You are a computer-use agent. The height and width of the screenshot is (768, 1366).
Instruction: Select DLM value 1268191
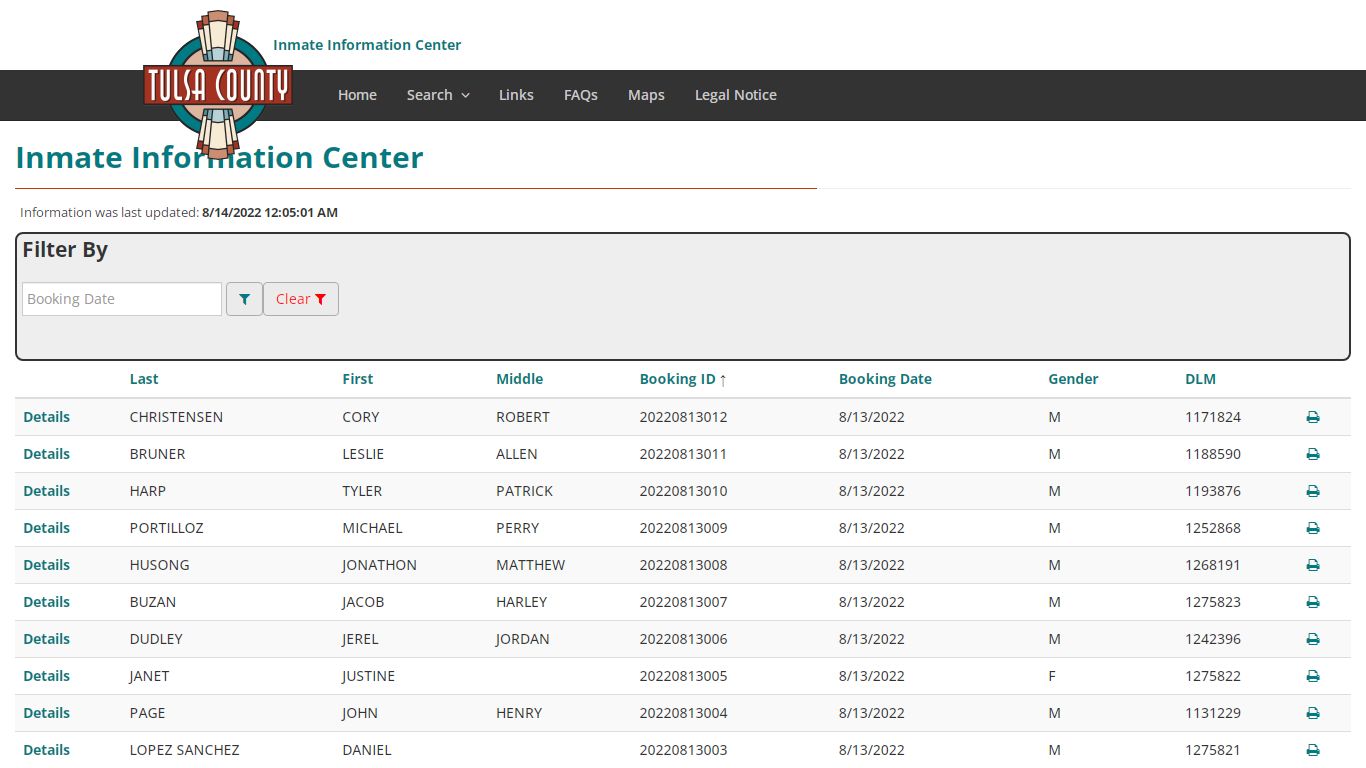(x=1213, y=565)
